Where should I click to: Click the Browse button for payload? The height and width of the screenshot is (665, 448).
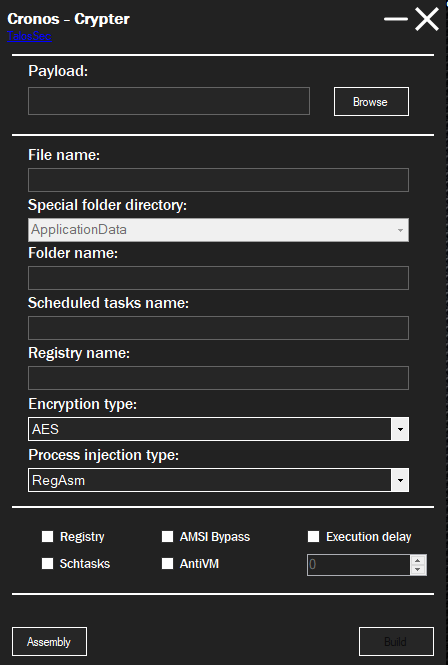371,101
